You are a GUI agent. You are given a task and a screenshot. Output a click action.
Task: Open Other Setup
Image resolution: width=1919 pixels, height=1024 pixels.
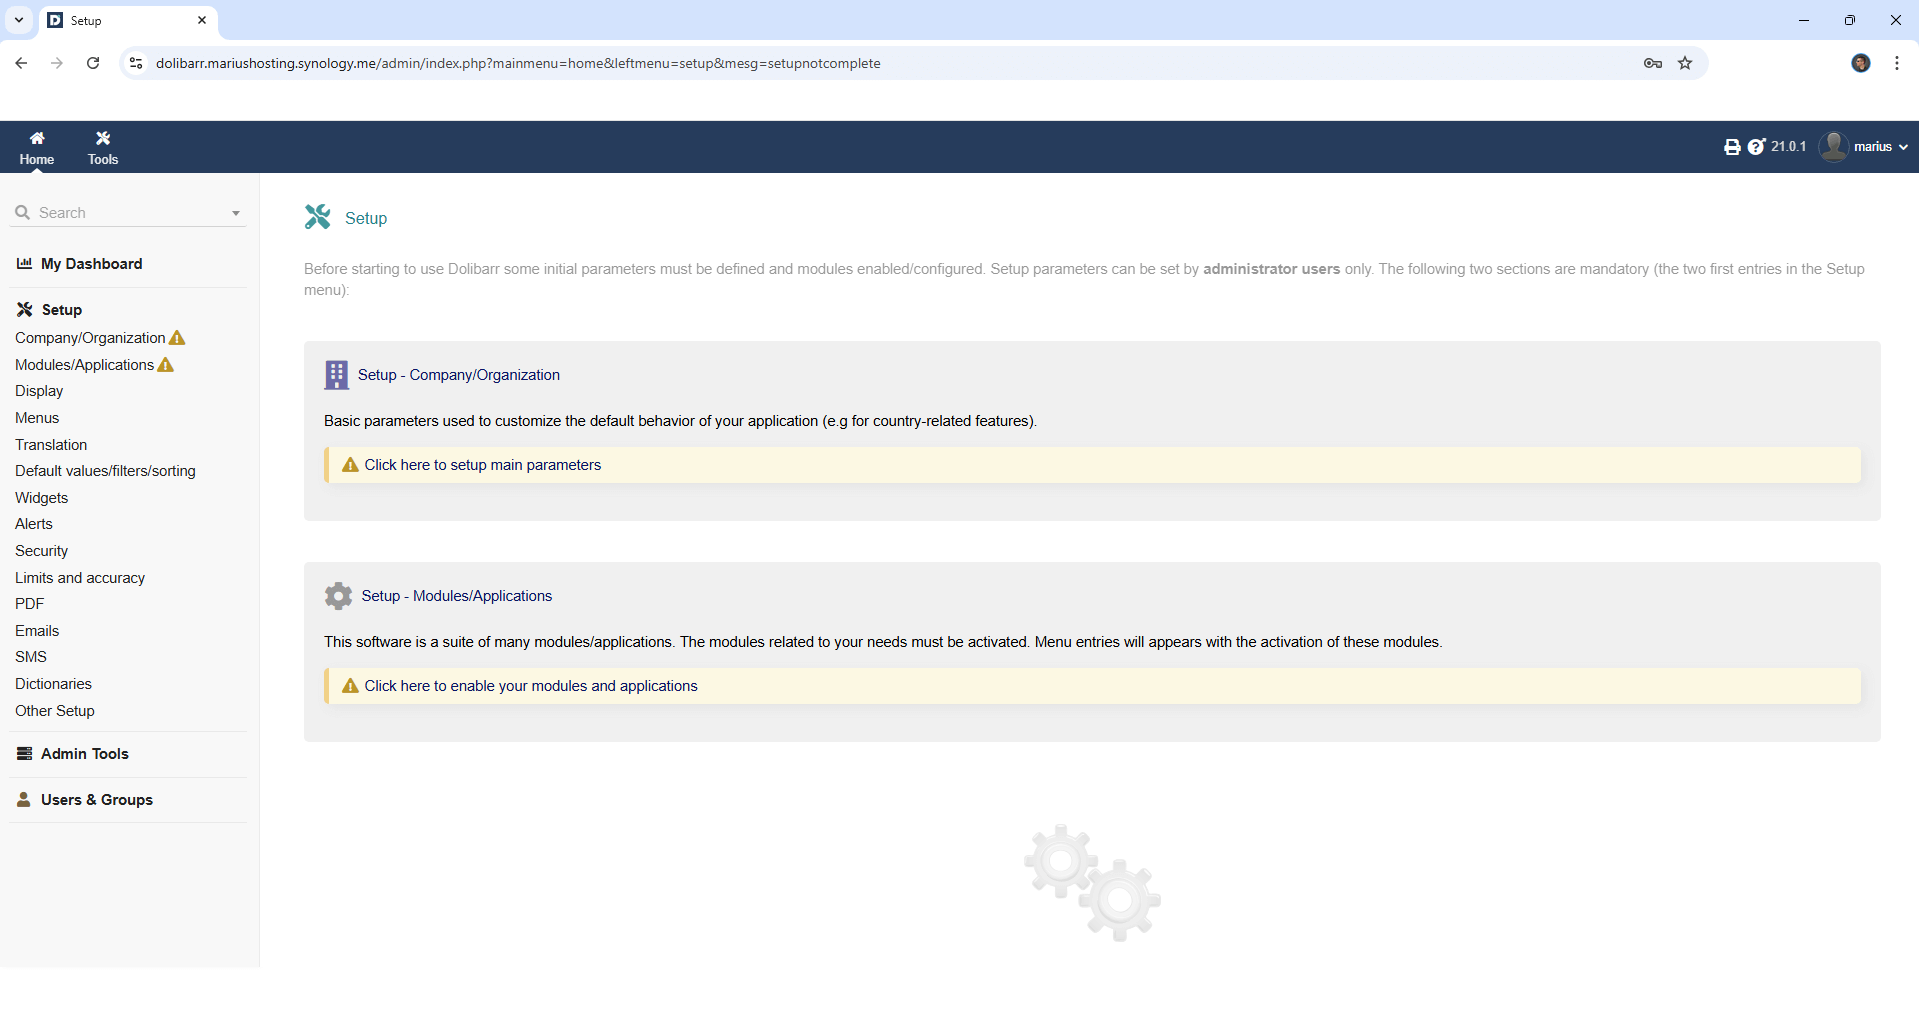[55, 711]
